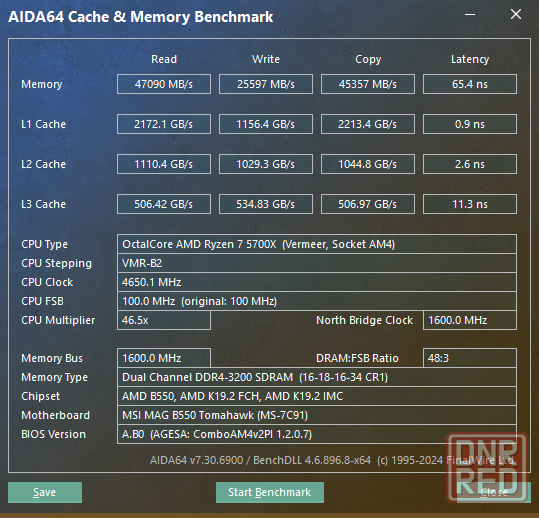Screen dimensions: 539x518
Task: Click Chipset value AMD B550
Action: point(317,396)
